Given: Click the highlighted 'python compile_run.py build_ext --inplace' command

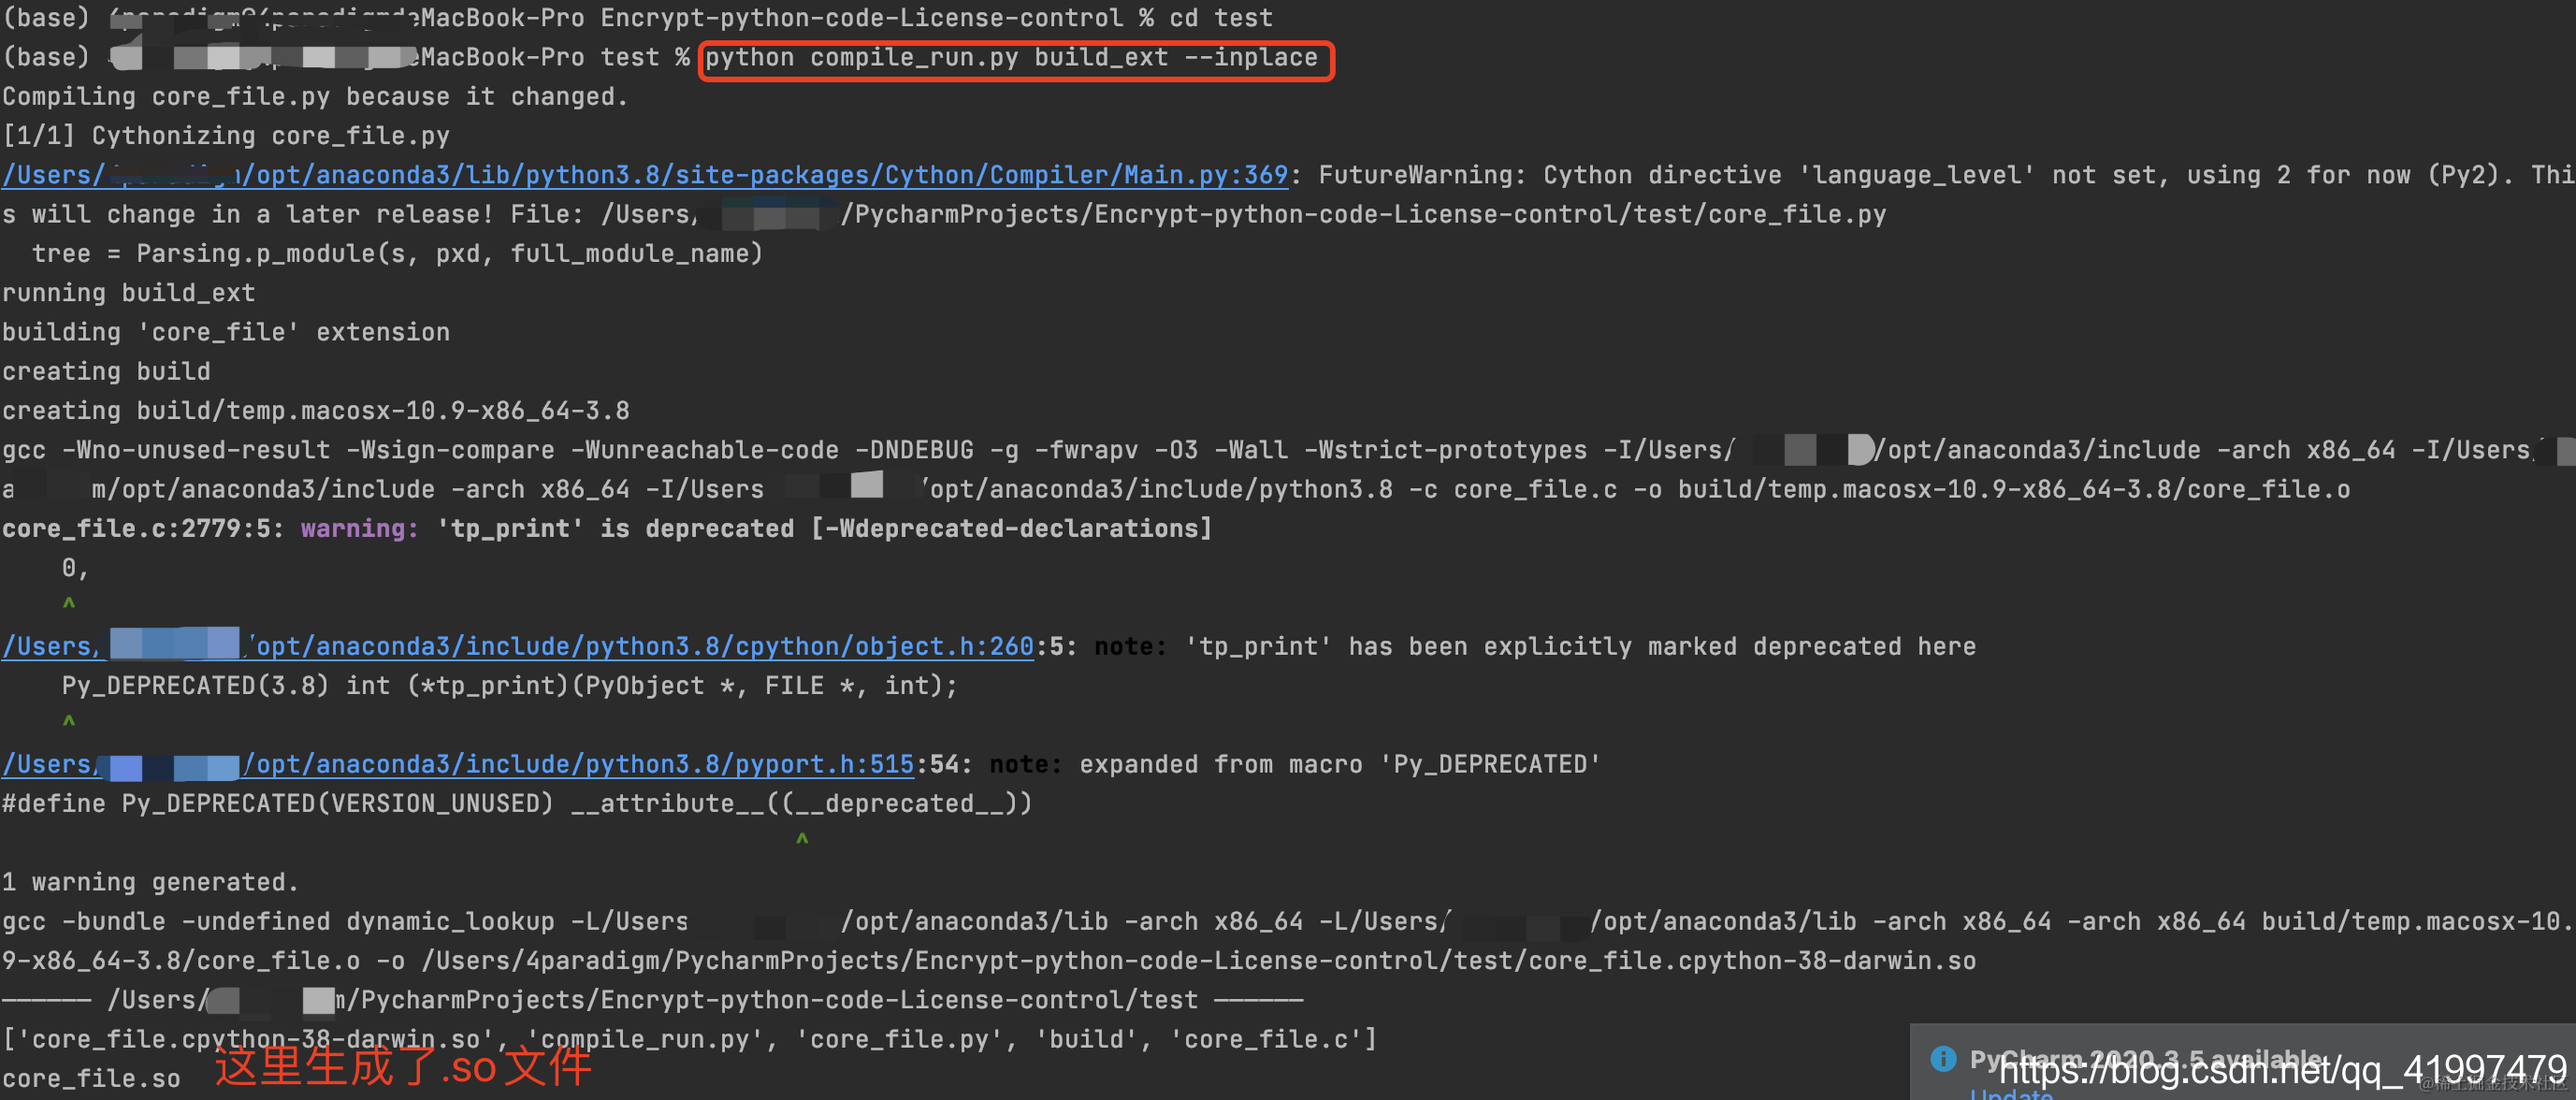Looking at the screenshot, I should click(1011, 58).
